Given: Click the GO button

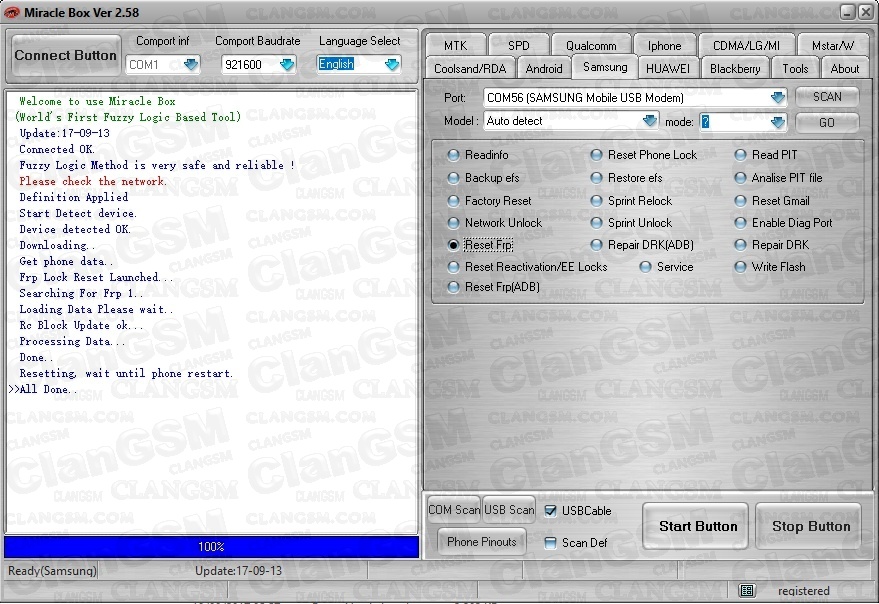Looking at the screenshot, I should click(827, 122).
